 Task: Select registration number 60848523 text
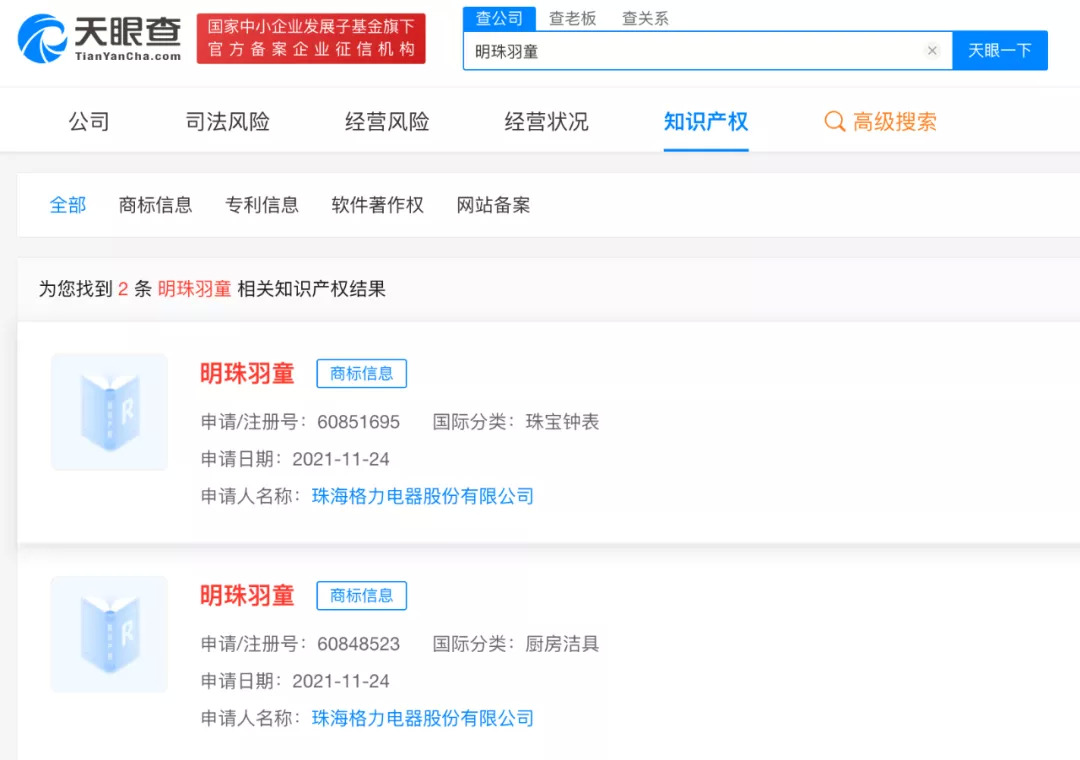358,644
